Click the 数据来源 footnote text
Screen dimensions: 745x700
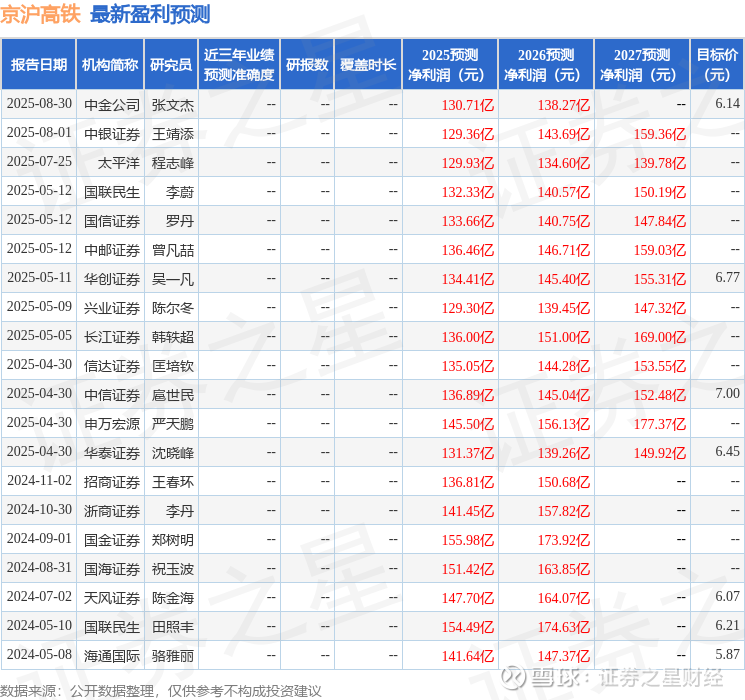161,691
